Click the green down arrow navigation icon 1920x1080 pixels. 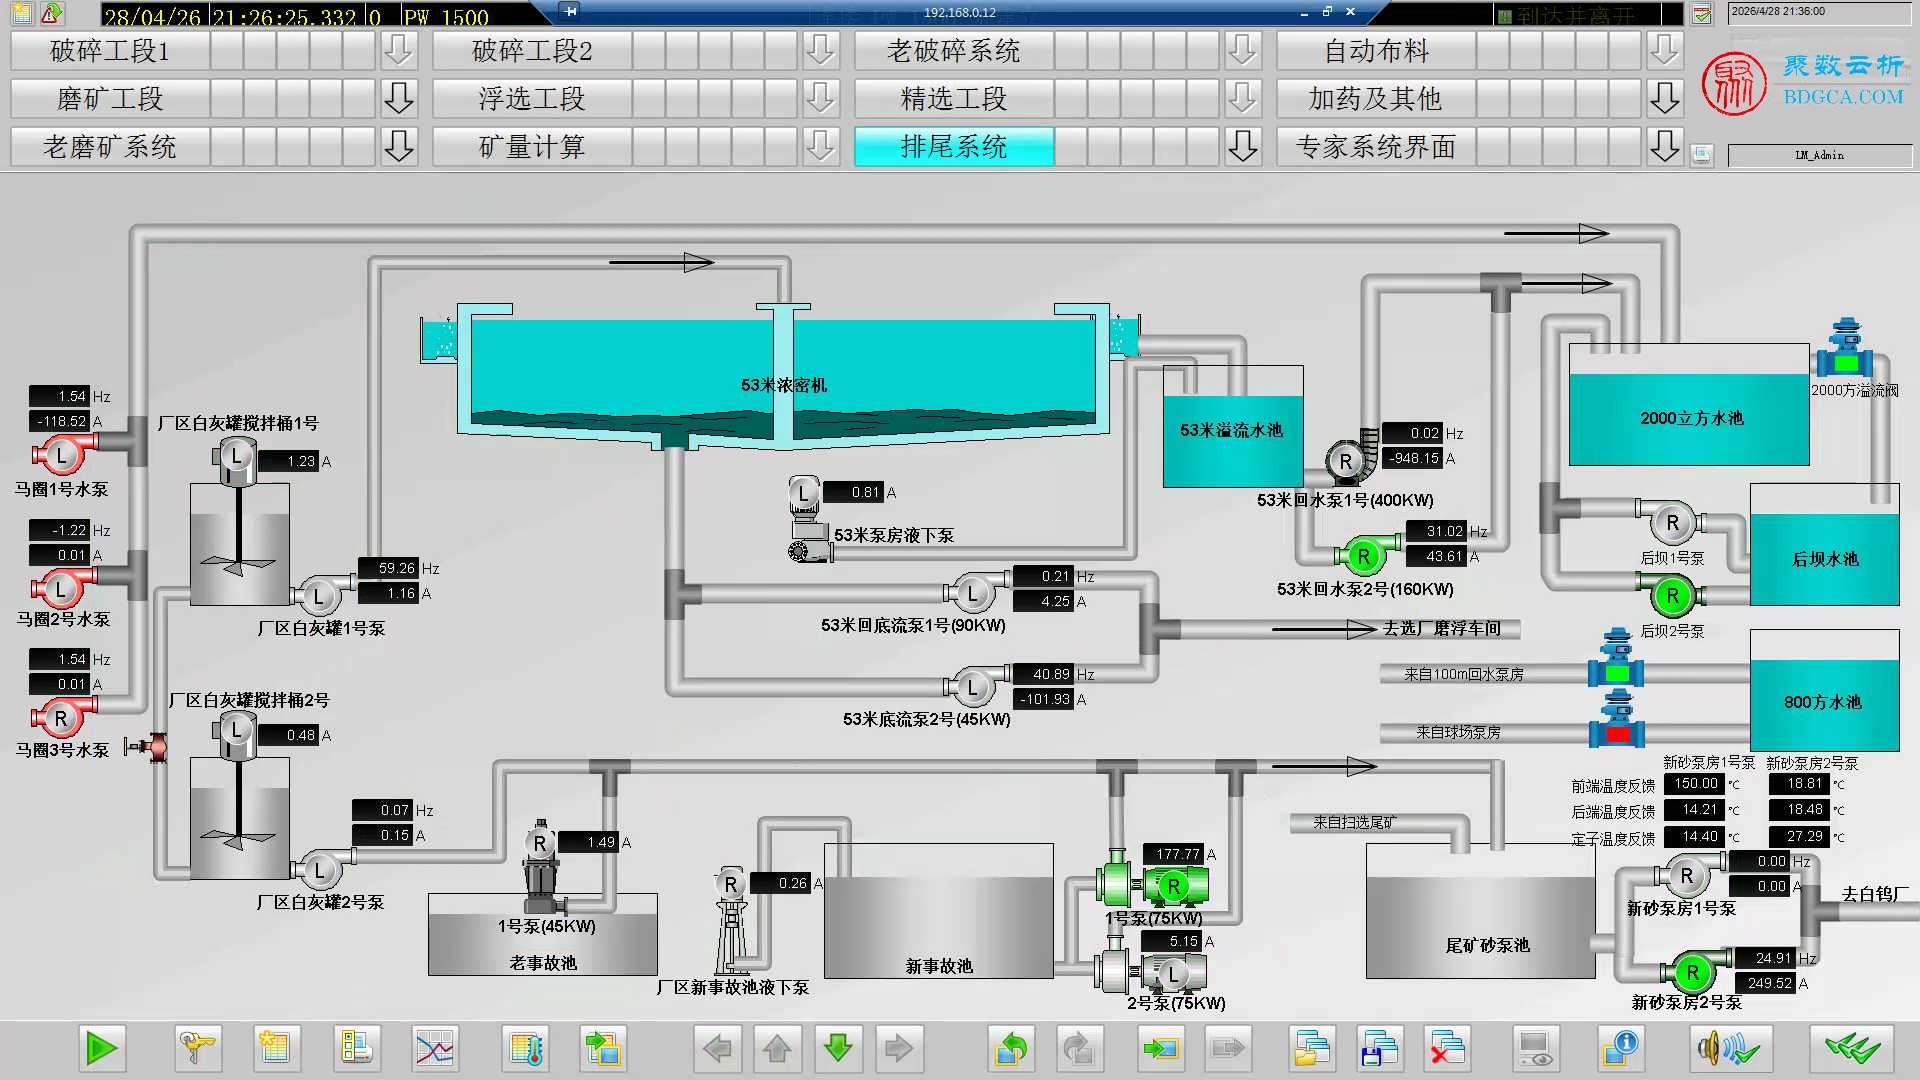[838, 1048]
